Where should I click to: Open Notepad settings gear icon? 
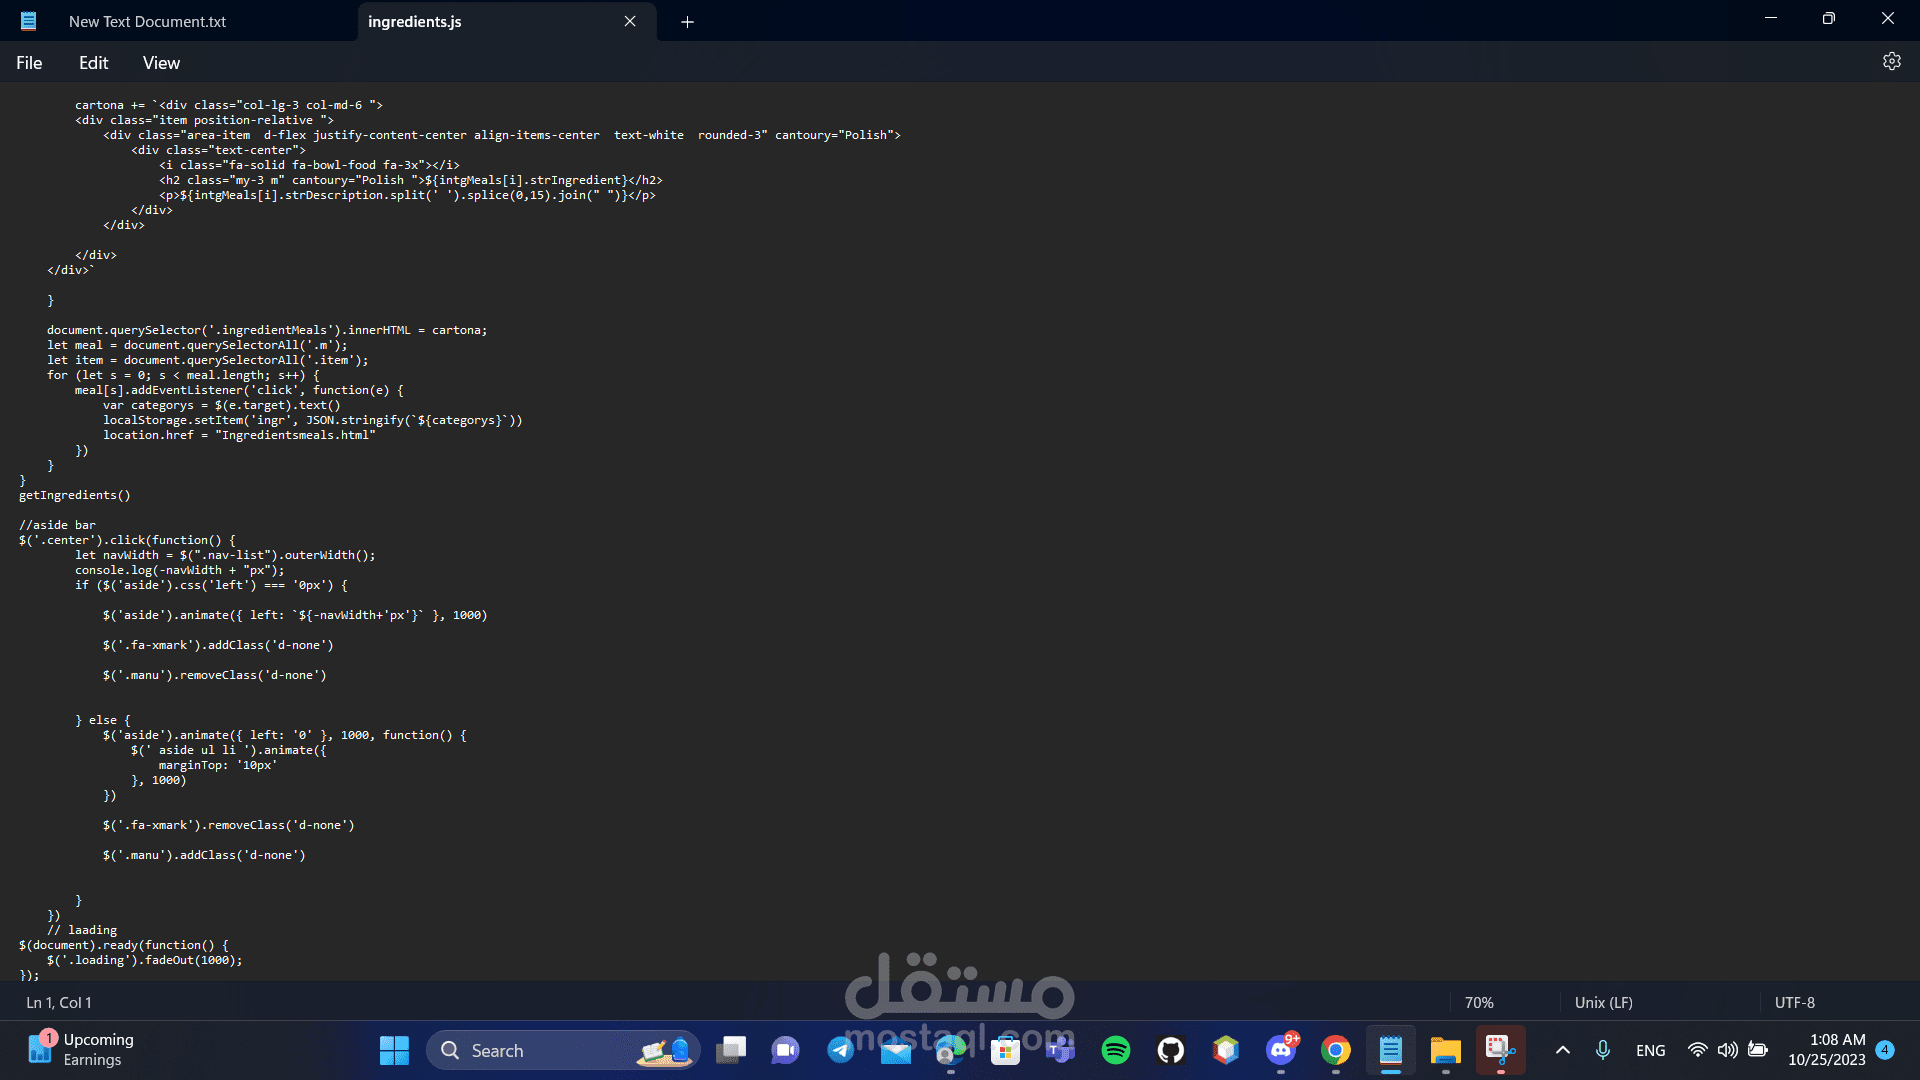(1891, 62)
